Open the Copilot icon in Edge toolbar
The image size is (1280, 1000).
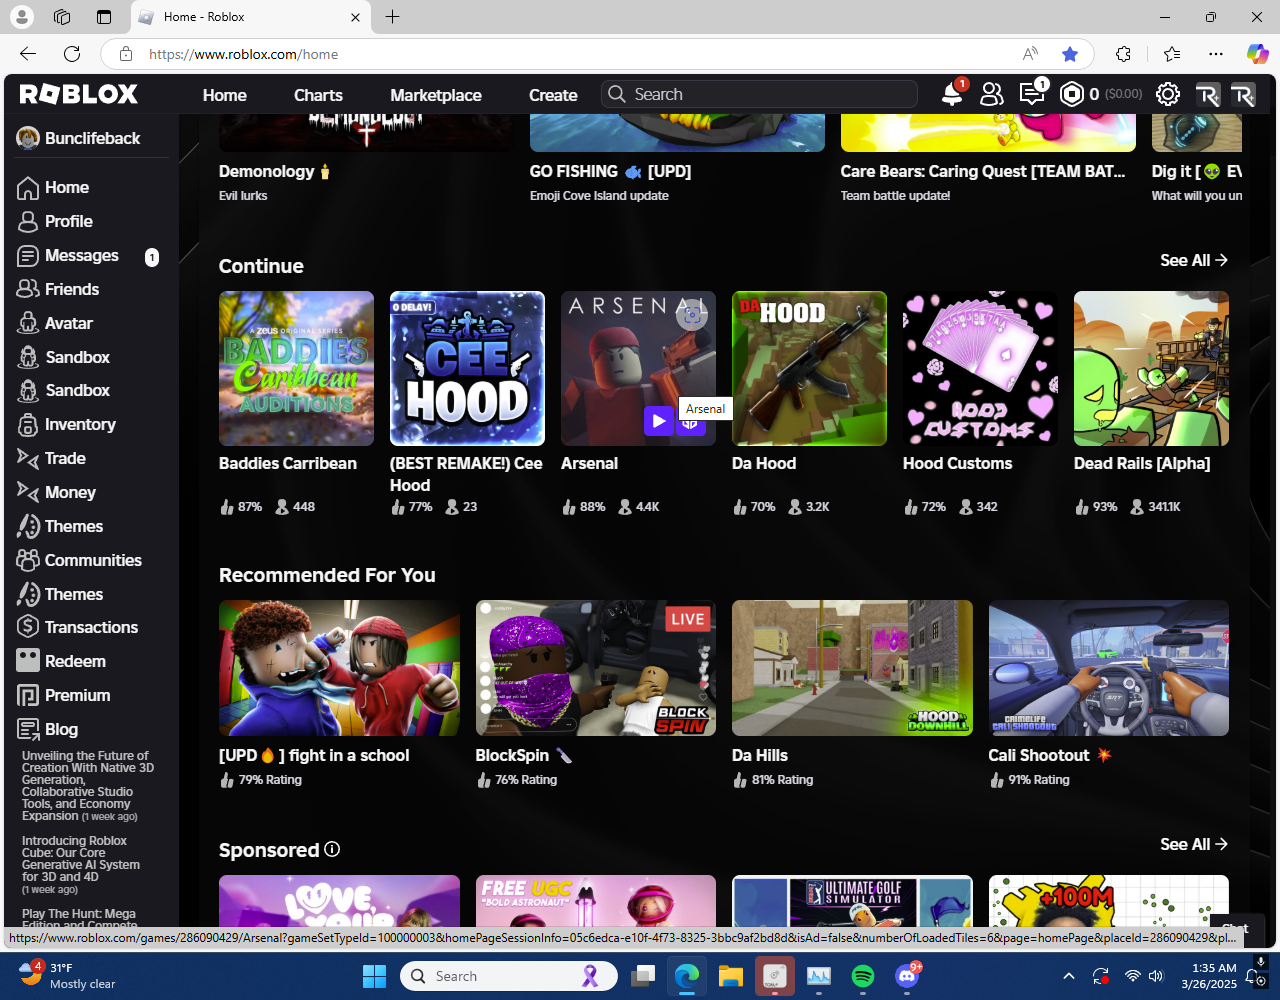point(1257,54)
